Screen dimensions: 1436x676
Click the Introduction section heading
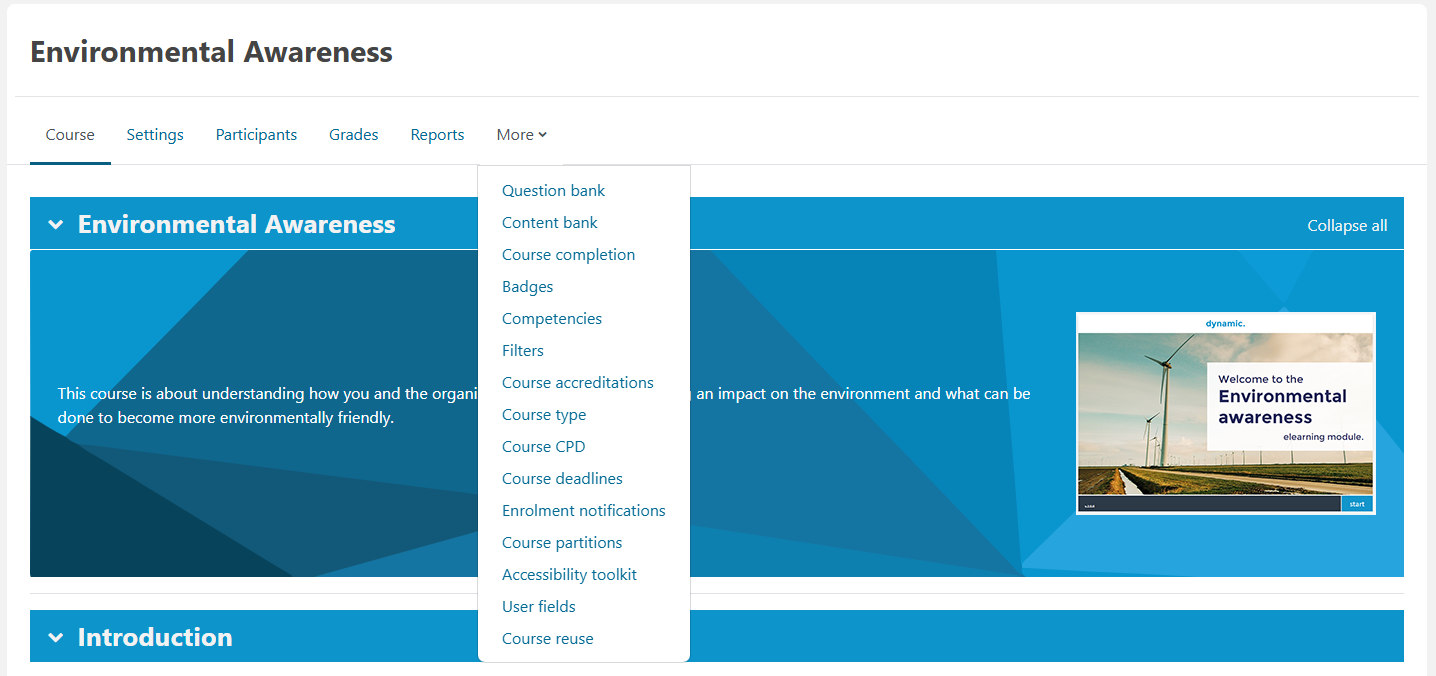[155, 637]
